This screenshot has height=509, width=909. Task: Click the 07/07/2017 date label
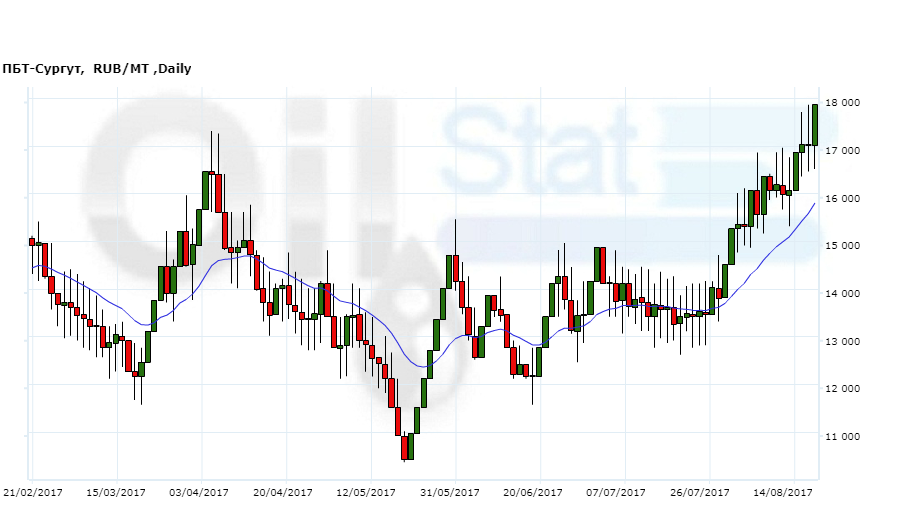click(617, 493)
